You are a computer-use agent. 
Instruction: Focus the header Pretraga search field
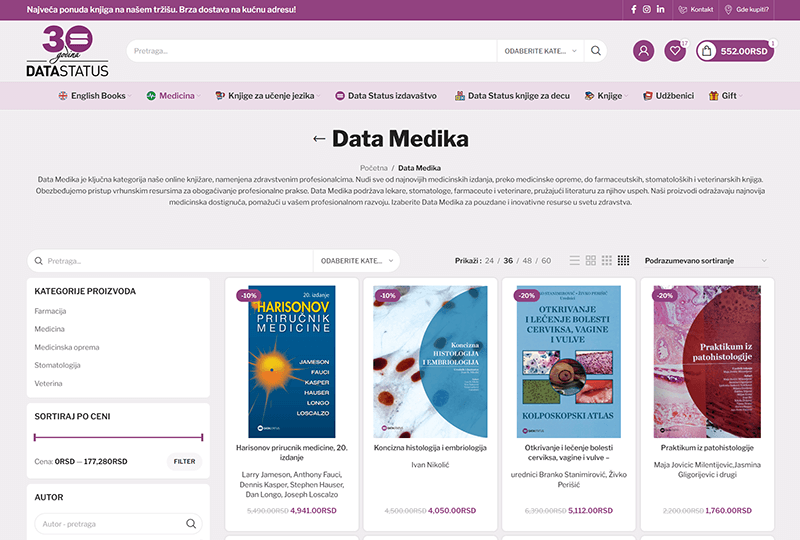pos(311,51)
